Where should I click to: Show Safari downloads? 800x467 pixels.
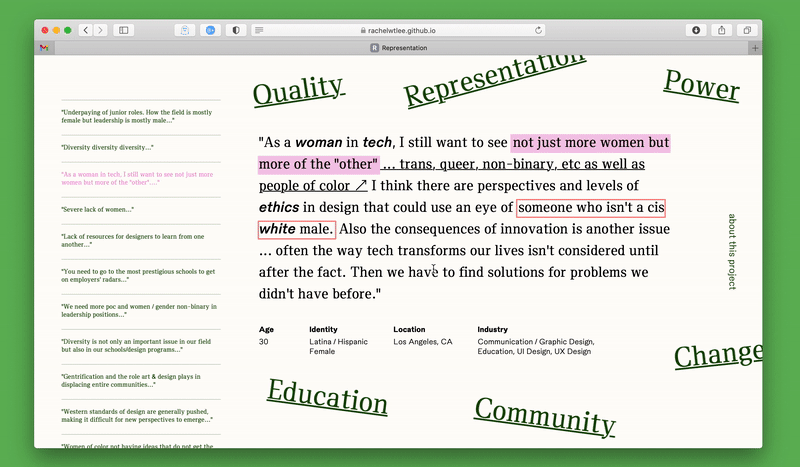pos(696,30)
